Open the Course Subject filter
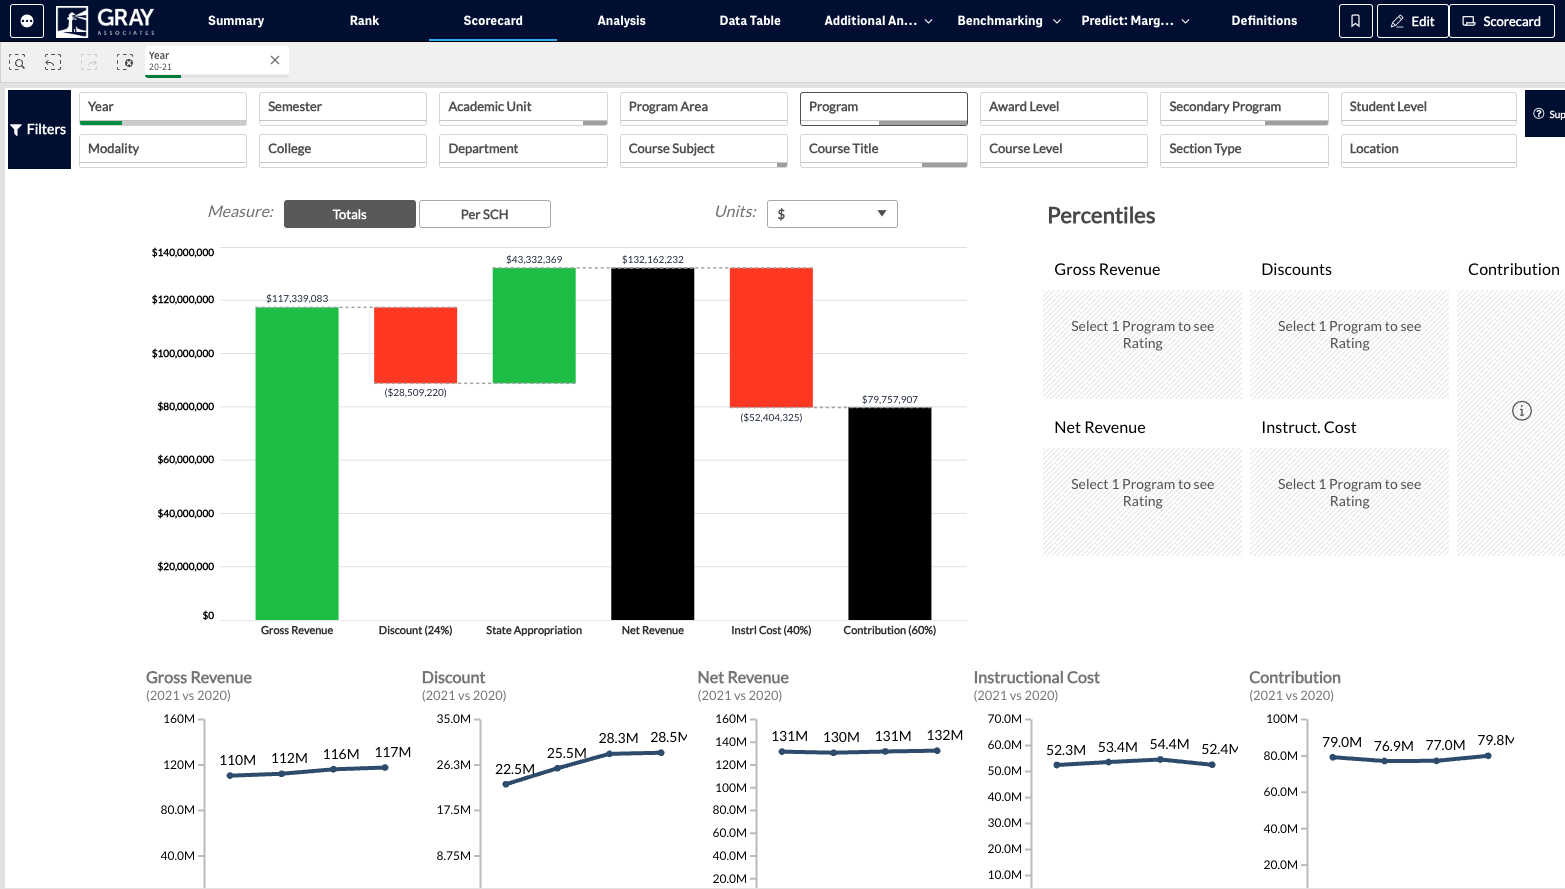The height and width of the screenshot is (889, 1565). click(x=704, y=150)
